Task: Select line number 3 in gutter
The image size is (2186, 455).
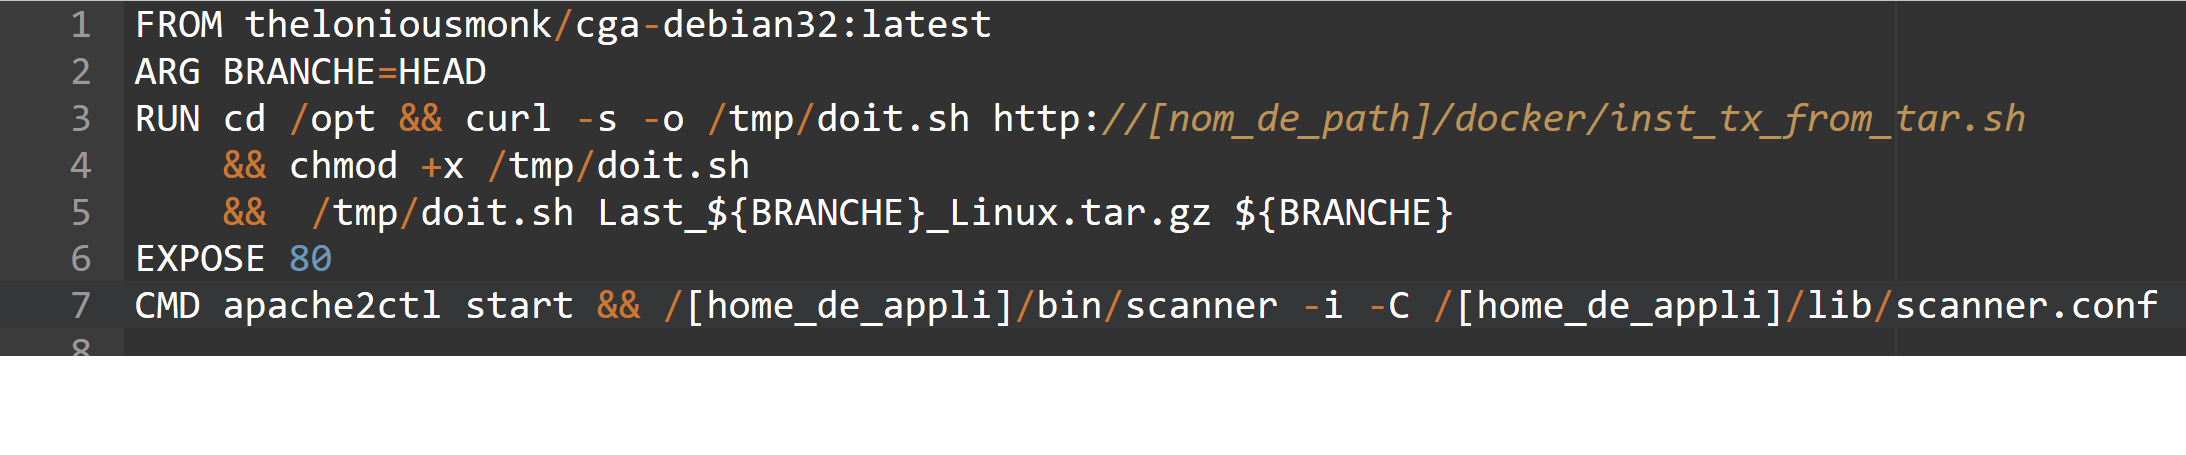Action: coord(81,119)
